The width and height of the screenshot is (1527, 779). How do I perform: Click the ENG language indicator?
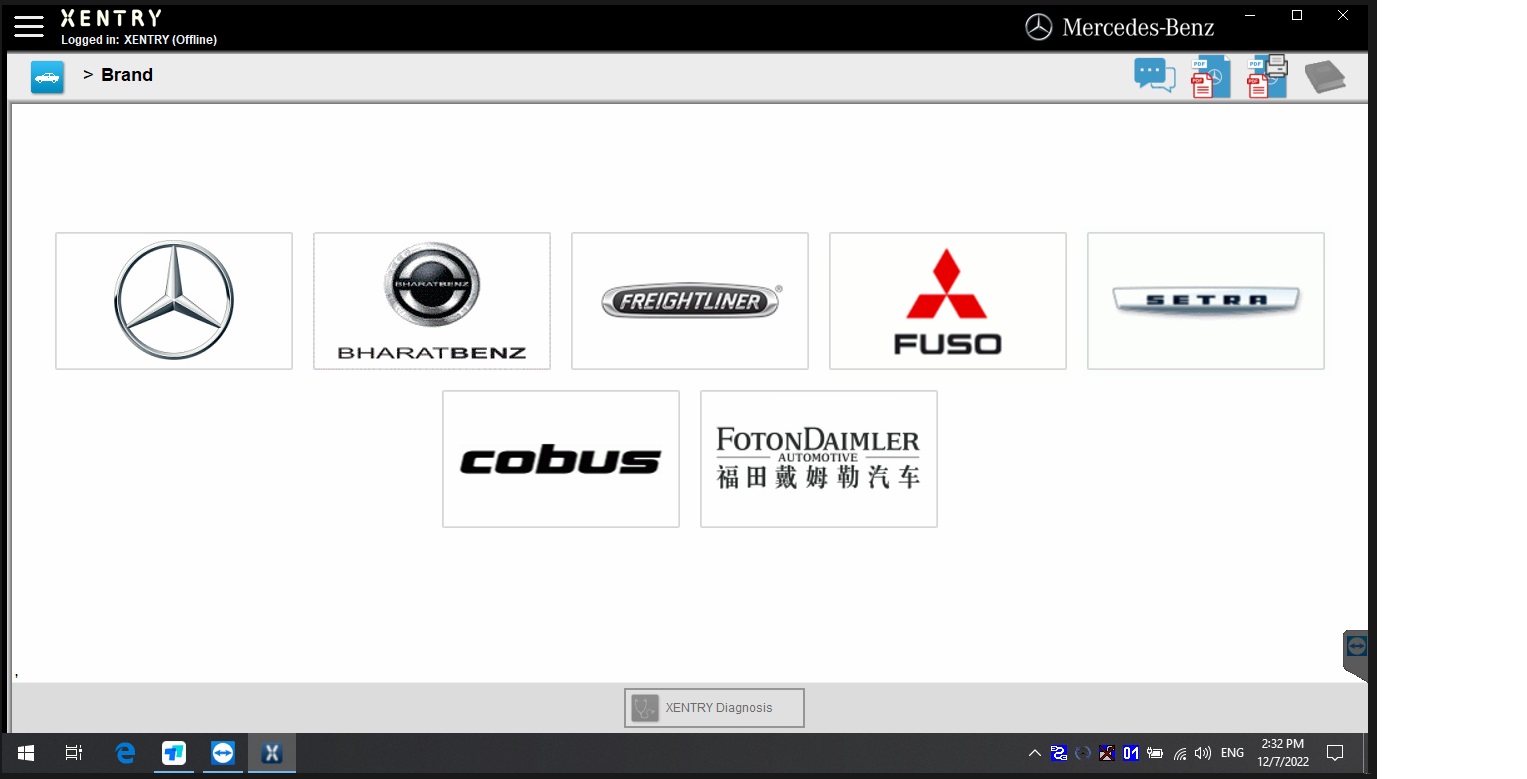pyautogui.click(x=1233, y=753)
